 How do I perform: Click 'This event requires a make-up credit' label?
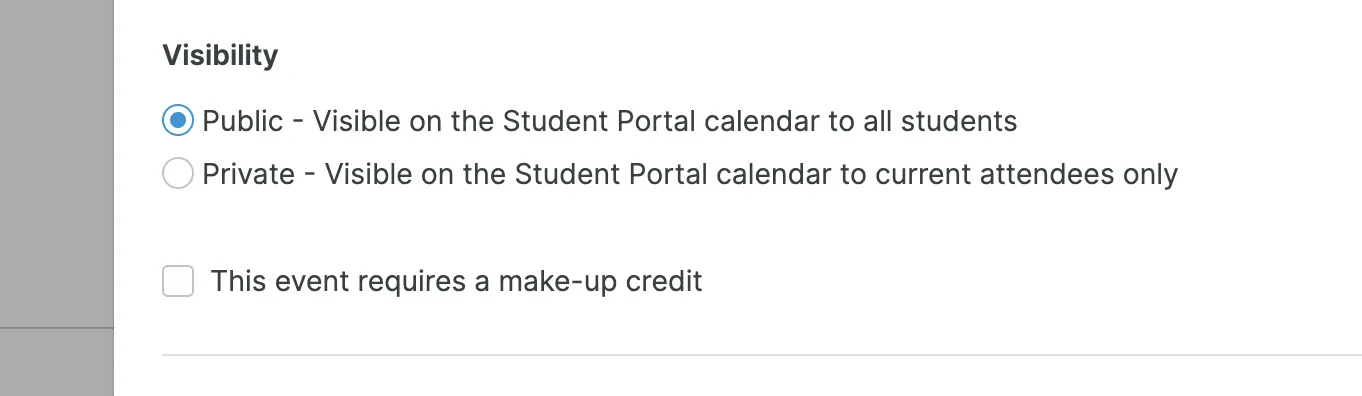click(456, 281)
